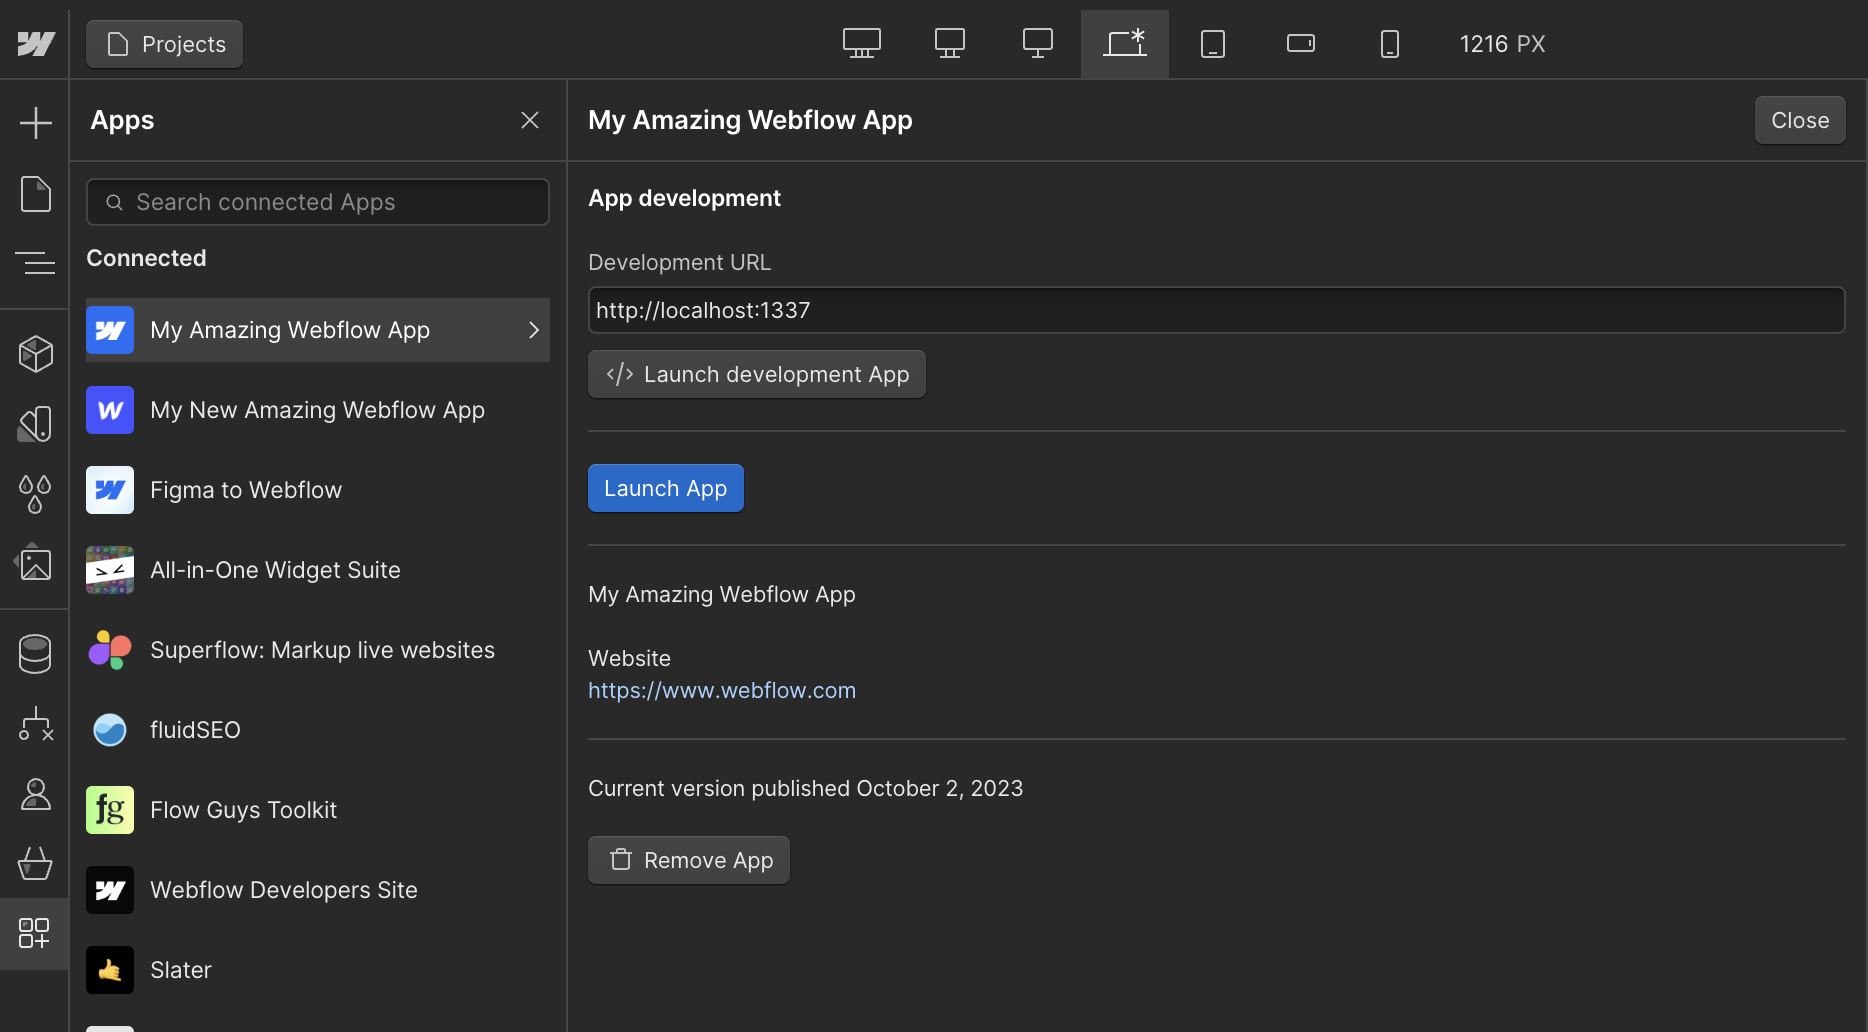
Task: Click the Remove App button
Action: 689,860
